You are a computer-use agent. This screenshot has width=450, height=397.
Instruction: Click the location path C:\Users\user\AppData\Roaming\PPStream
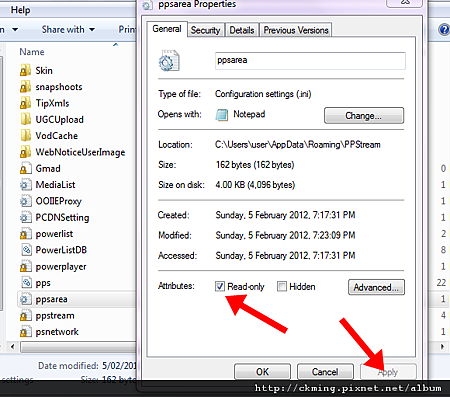click(x=298, y=145)
